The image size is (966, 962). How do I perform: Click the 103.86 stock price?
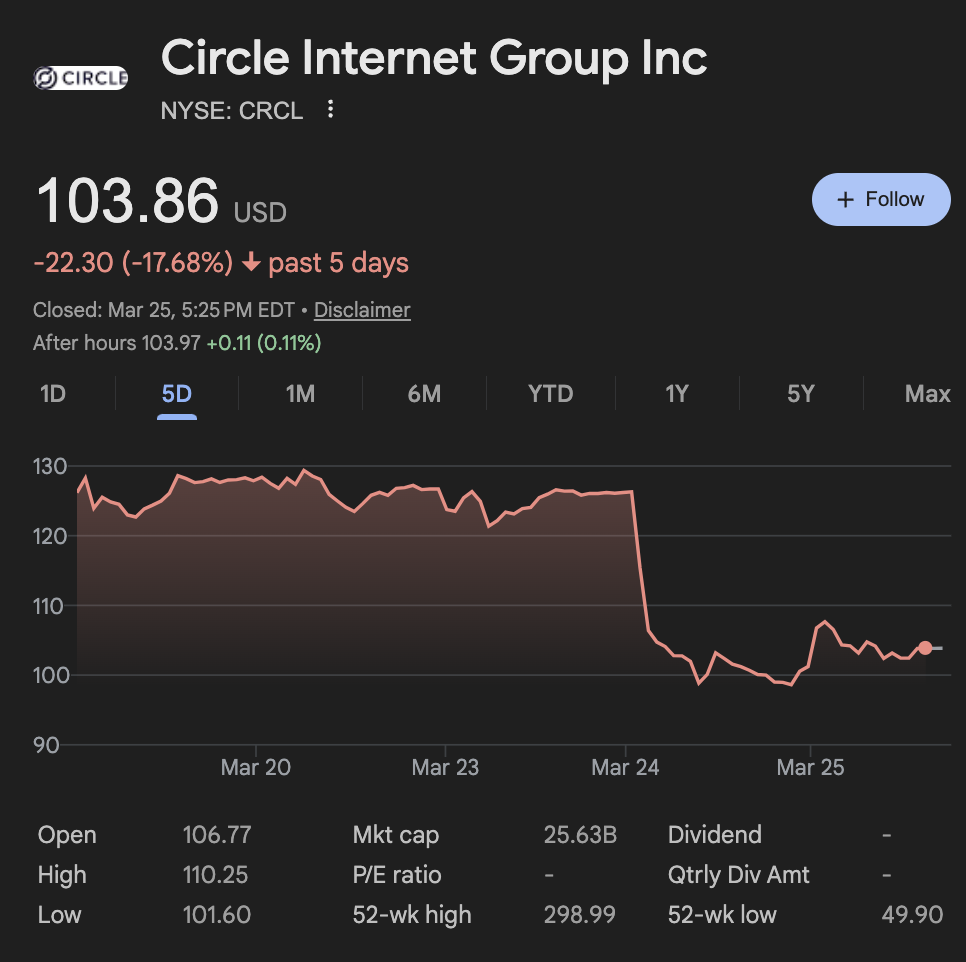[127, 200]
